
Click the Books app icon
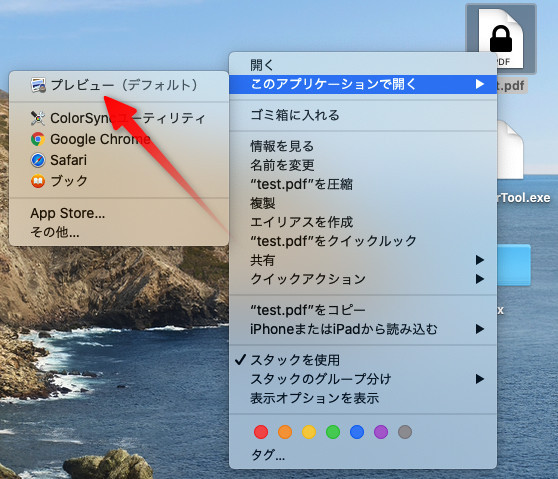(x=38, y=181)
